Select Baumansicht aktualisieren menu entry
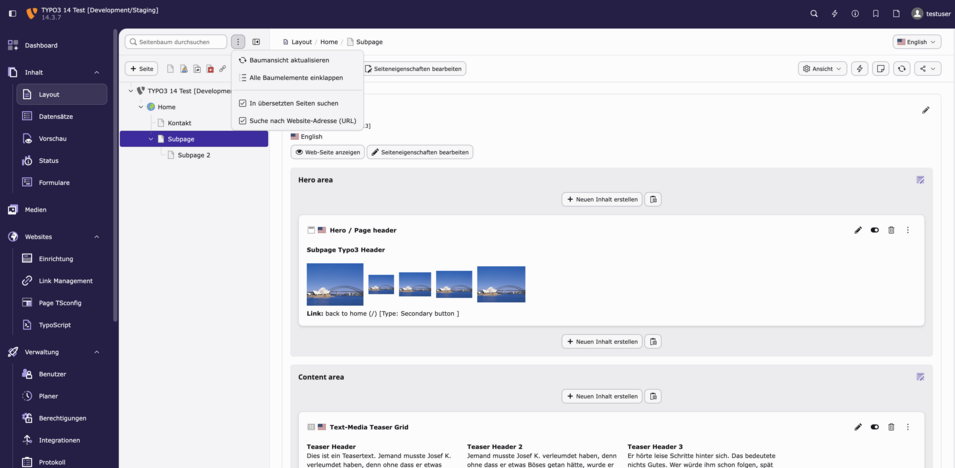 tap(297, 60)
